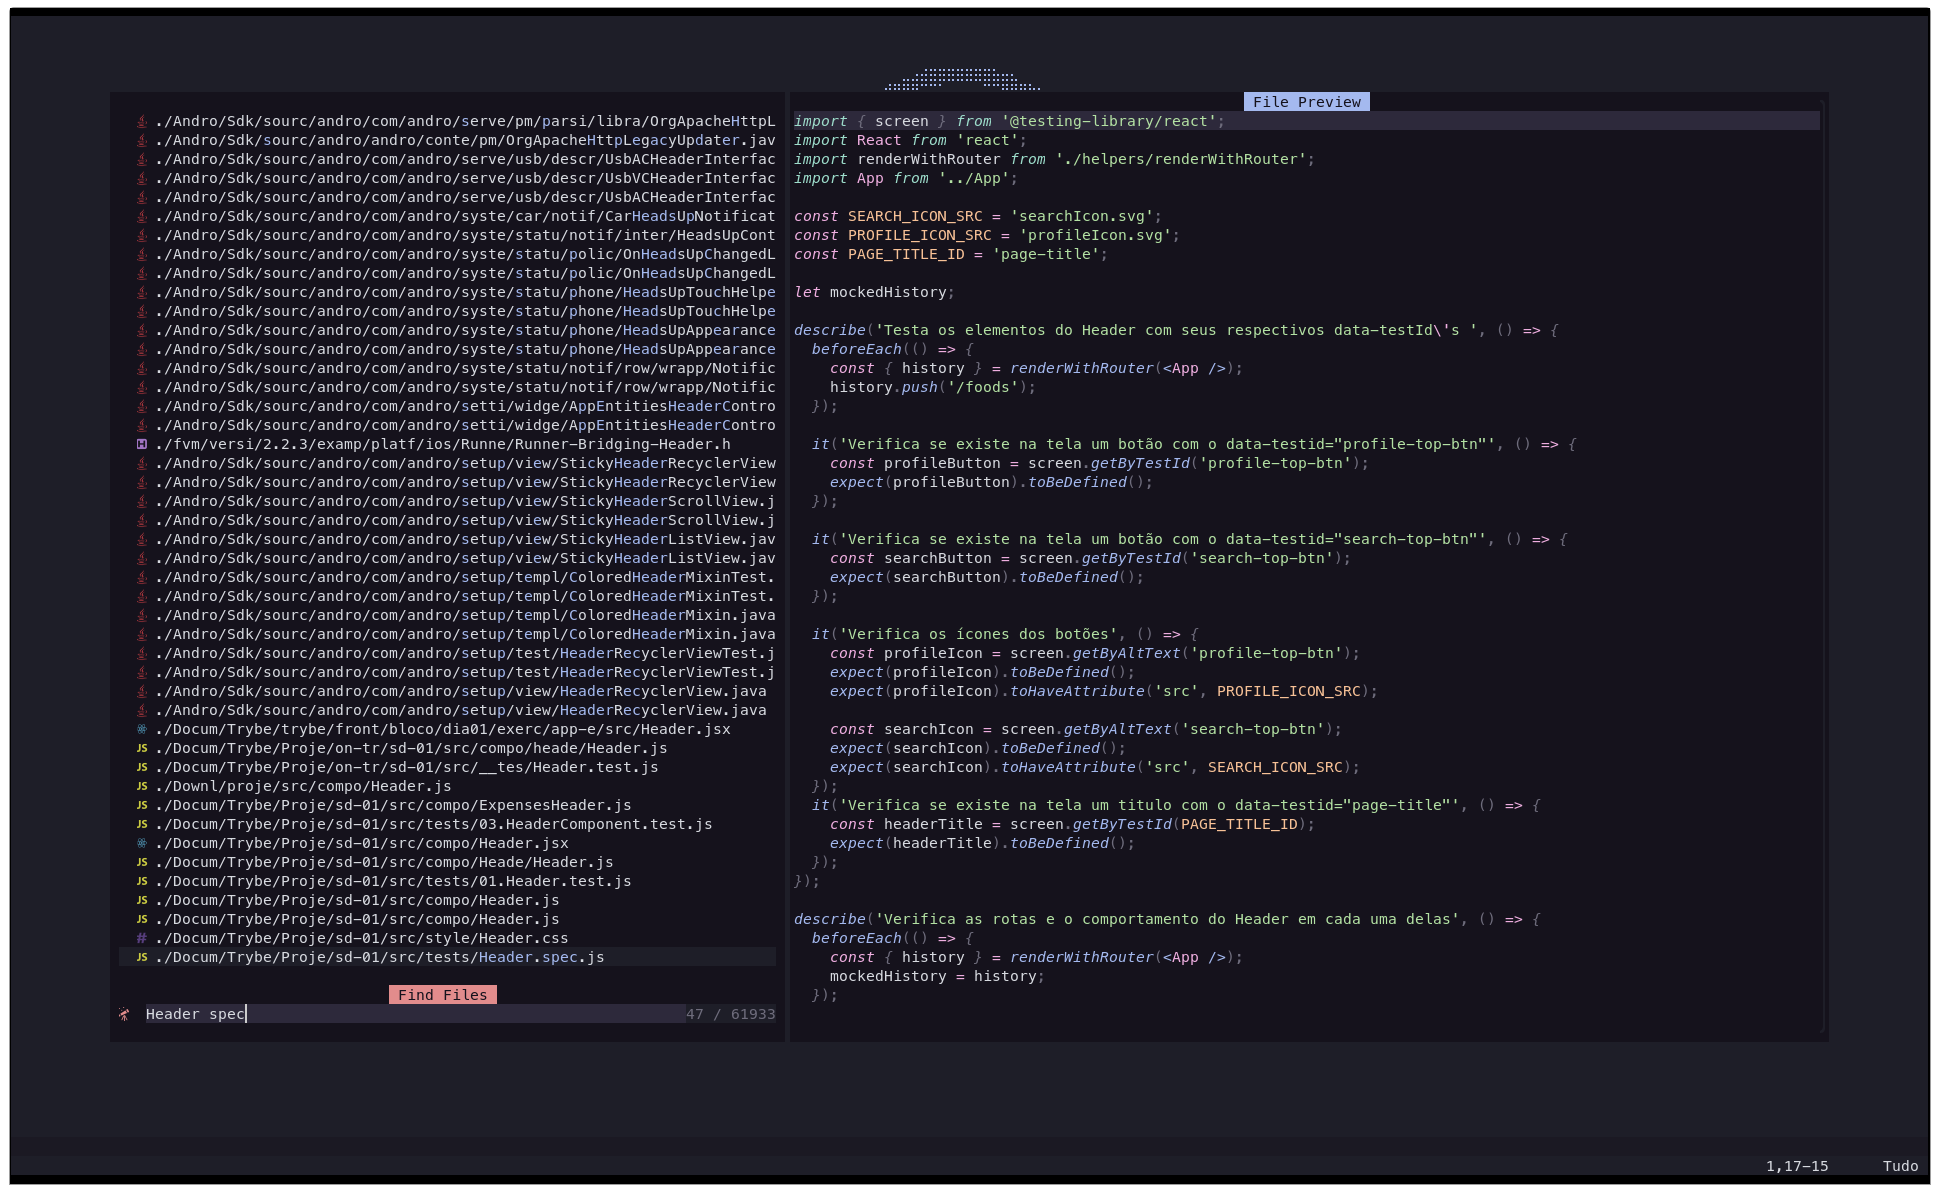Click React icon beside app-e/src/Header.jsx
1940x1194 pixels.
(x=142, y=729)
